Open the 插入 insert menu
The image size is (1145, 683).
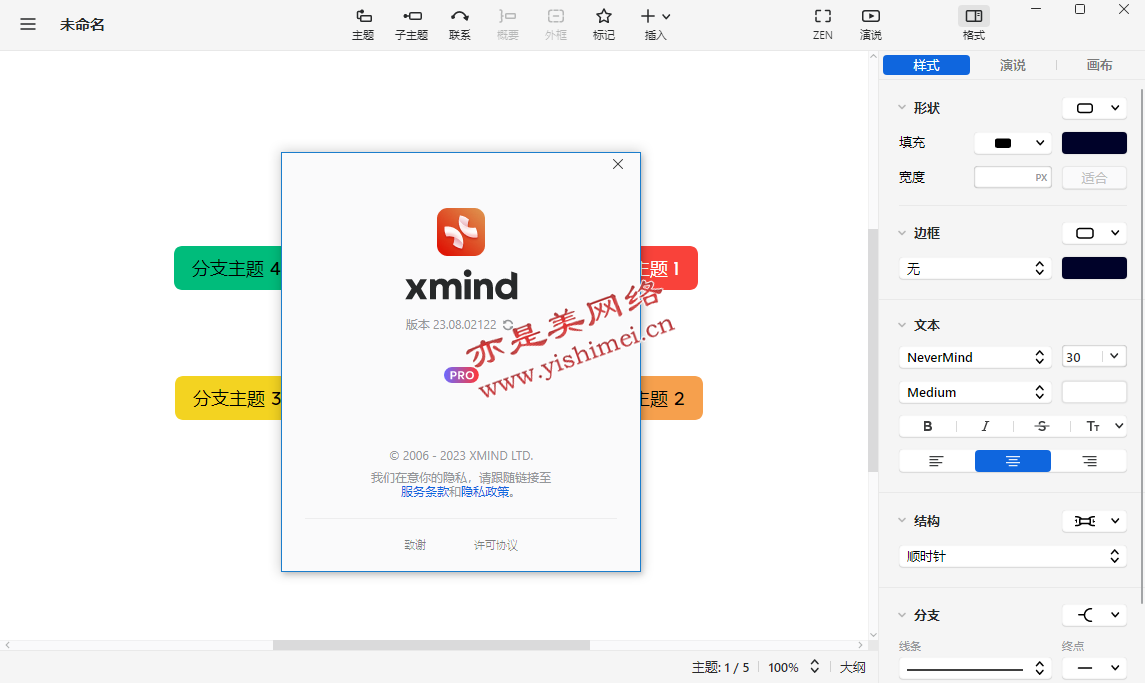(656, 25)
